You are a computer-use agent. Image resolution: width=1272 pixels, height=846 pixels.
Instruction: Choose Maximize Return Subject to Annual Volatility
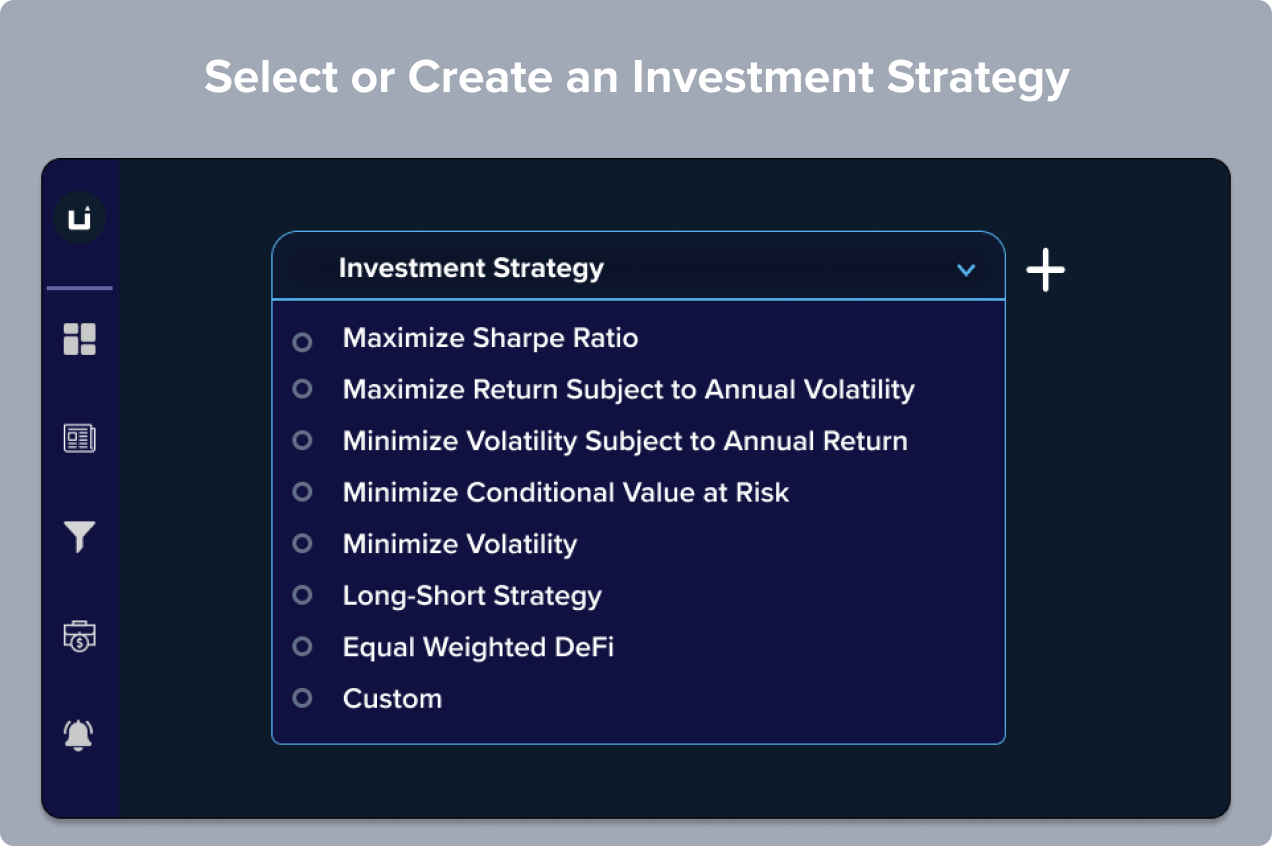pyautogui.click(x=629, y=389)
